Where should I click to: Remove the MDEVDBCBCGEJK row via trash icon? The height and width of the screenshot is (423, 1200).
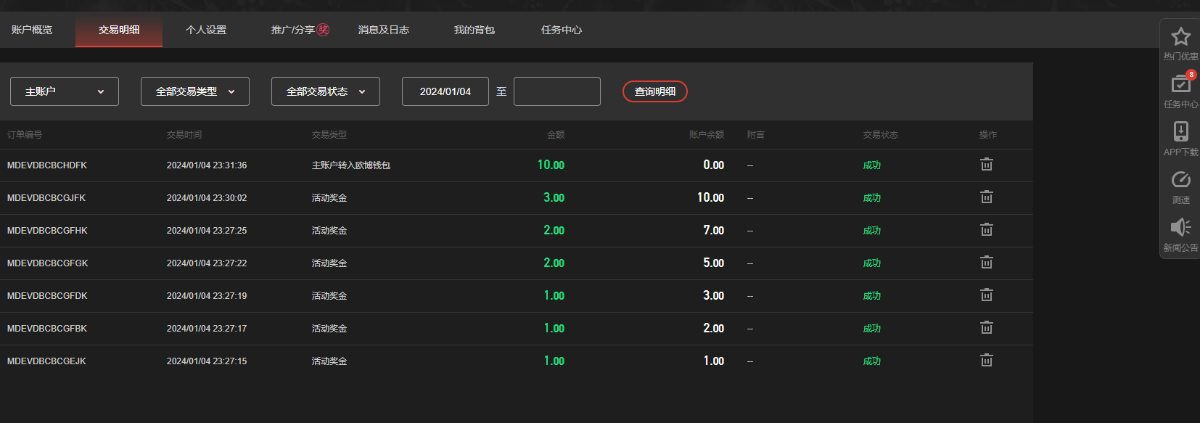point(986,360)
